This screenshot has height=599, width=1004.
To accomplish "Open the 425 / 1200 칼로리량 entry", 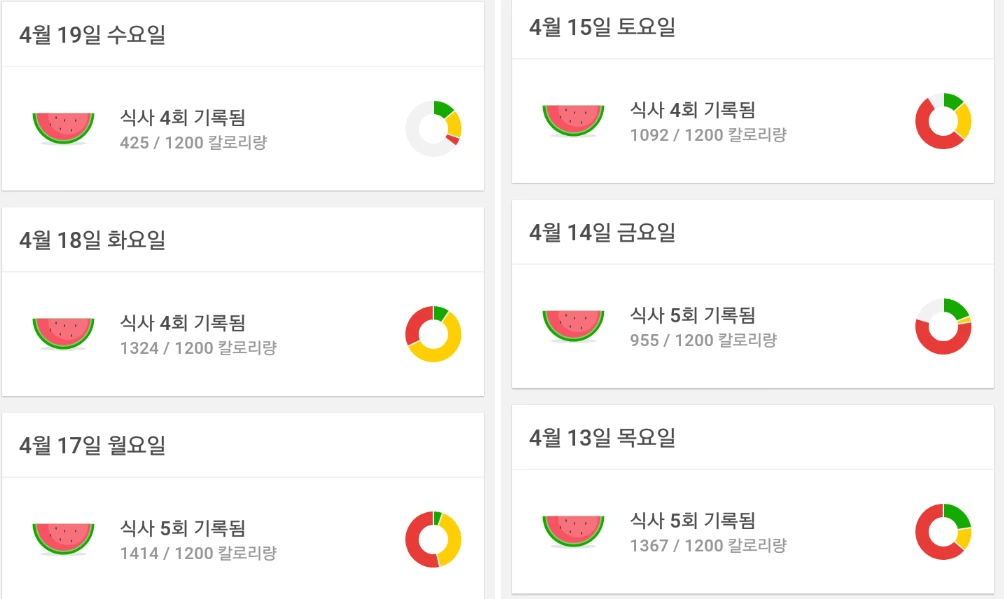I will 193,142.
